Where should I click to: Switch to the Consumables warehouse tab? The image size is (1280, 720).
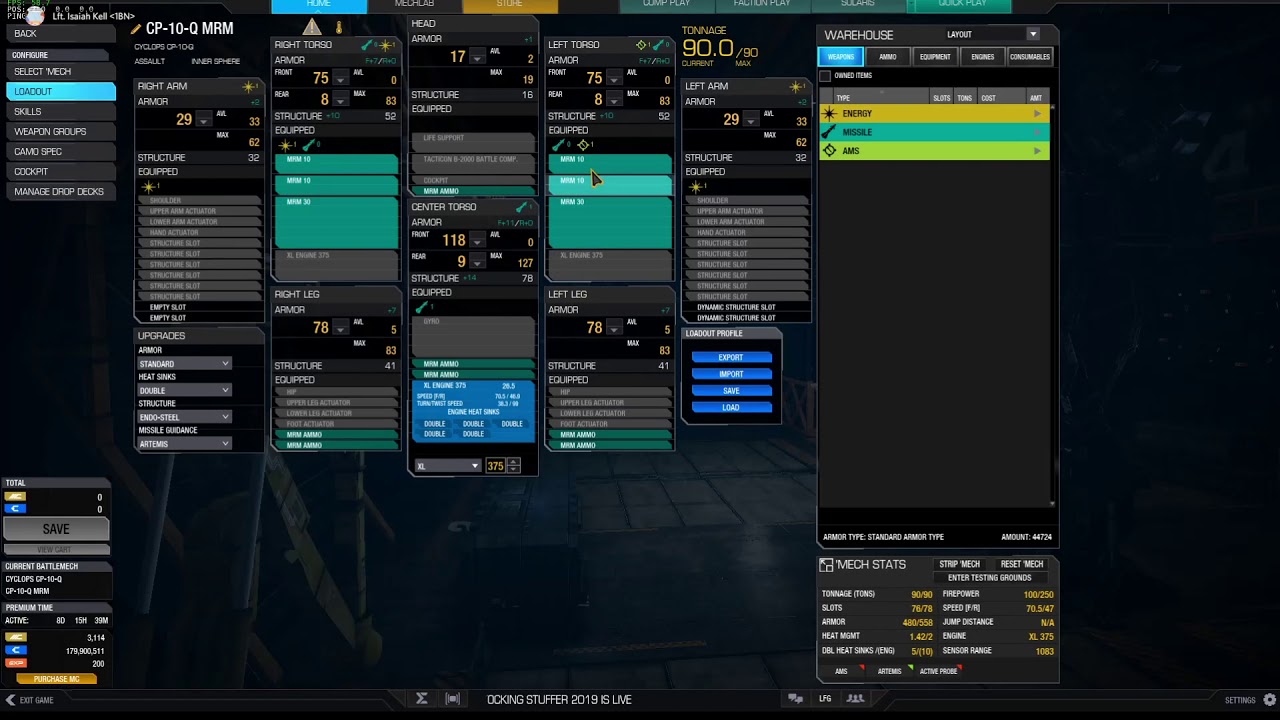(x=1030, y=57)
